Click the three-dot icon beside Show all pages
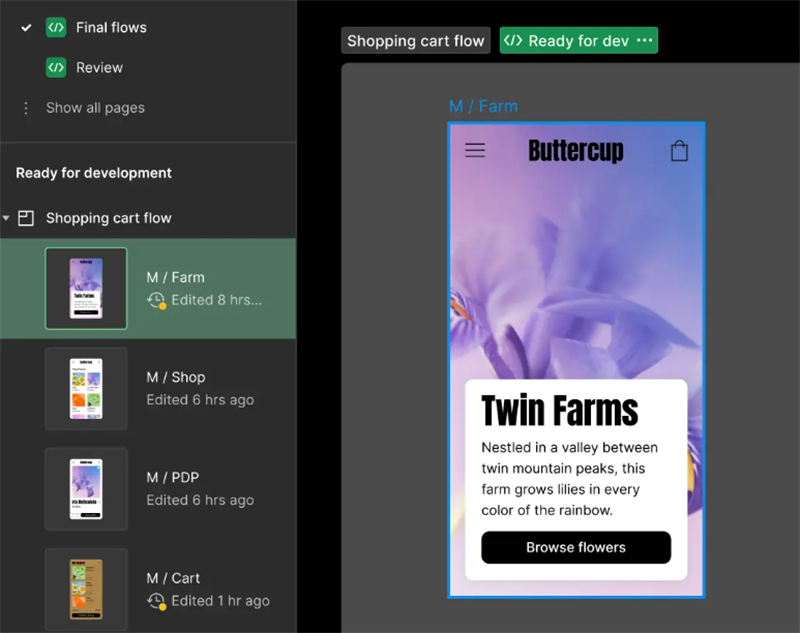Screen dimensions: 800x633 tap(26, 108)
